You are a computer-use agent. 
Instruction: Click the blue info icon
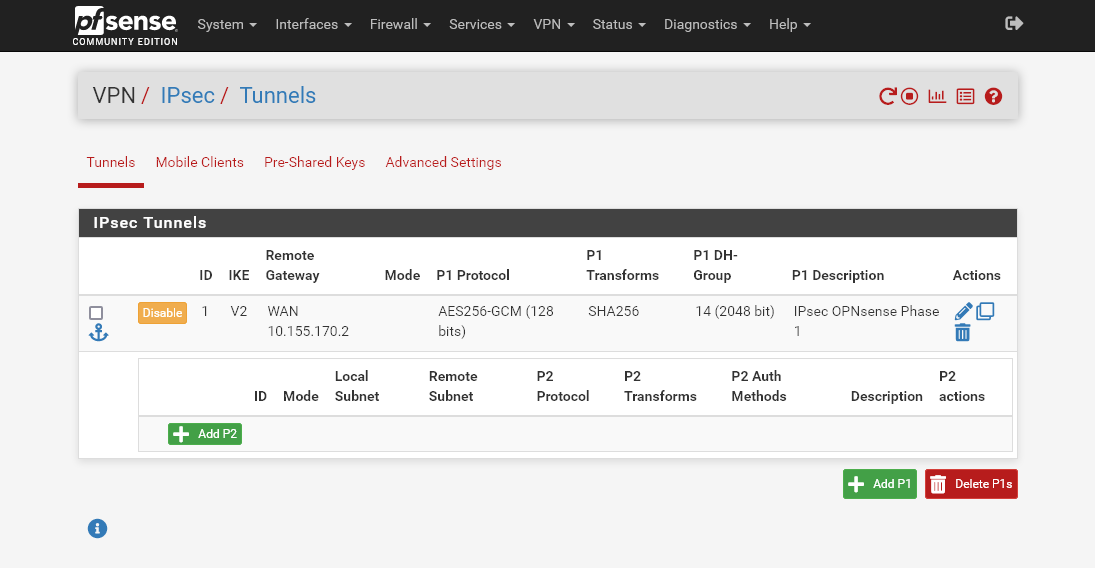tap(97, 528)
